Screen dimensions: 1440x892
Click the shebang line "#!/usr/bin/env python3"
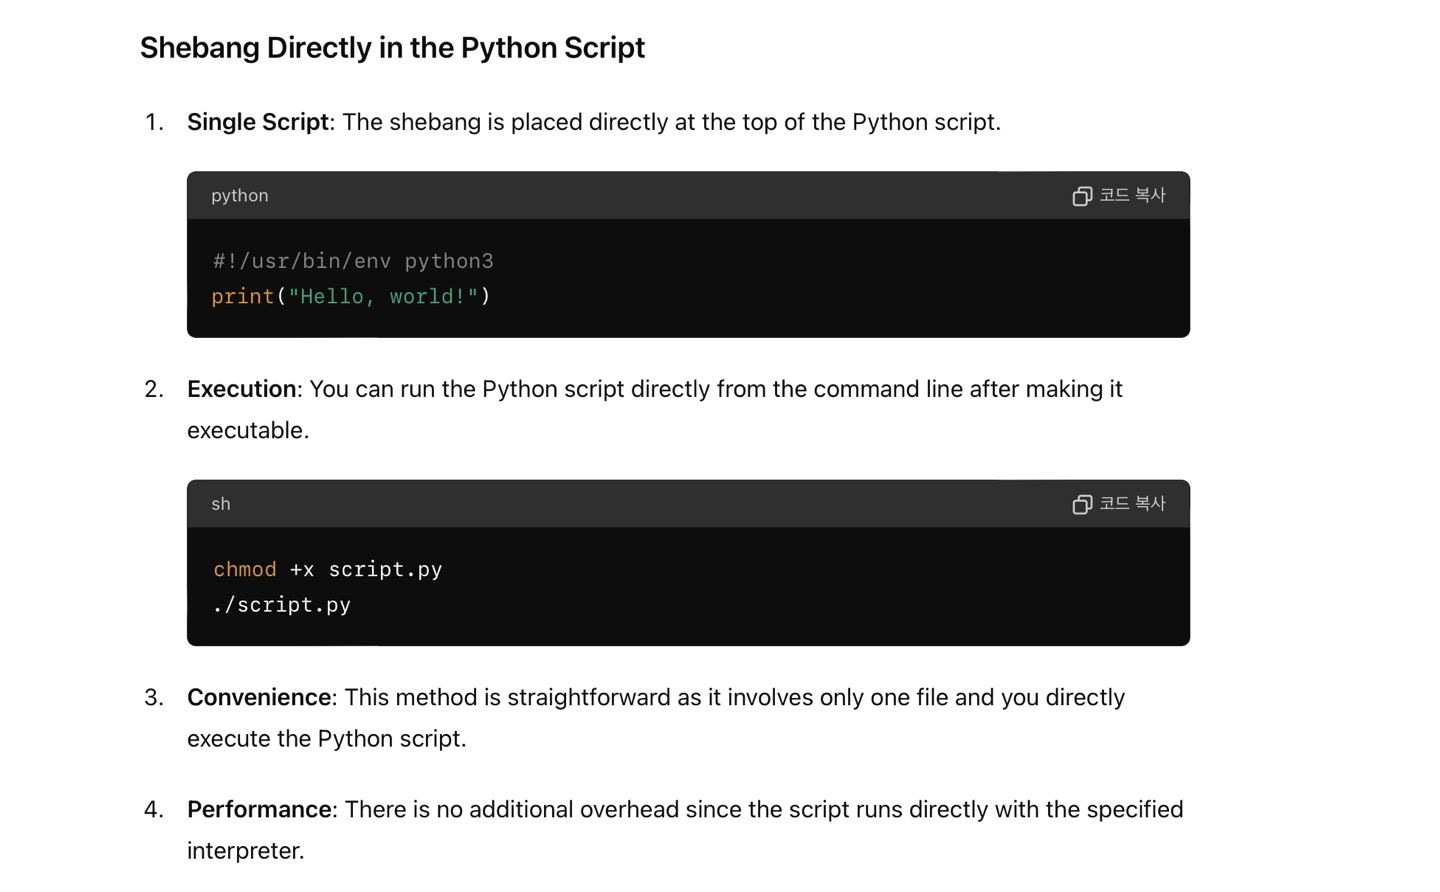click(353, 261)
